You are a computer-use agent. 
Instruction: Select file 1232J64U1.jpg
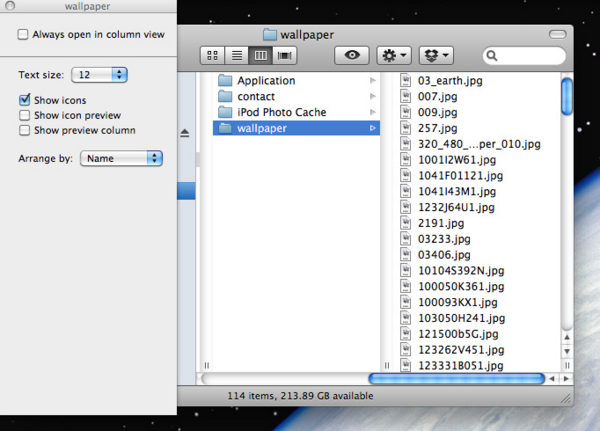pyautogui.click(x=456, y=207)
